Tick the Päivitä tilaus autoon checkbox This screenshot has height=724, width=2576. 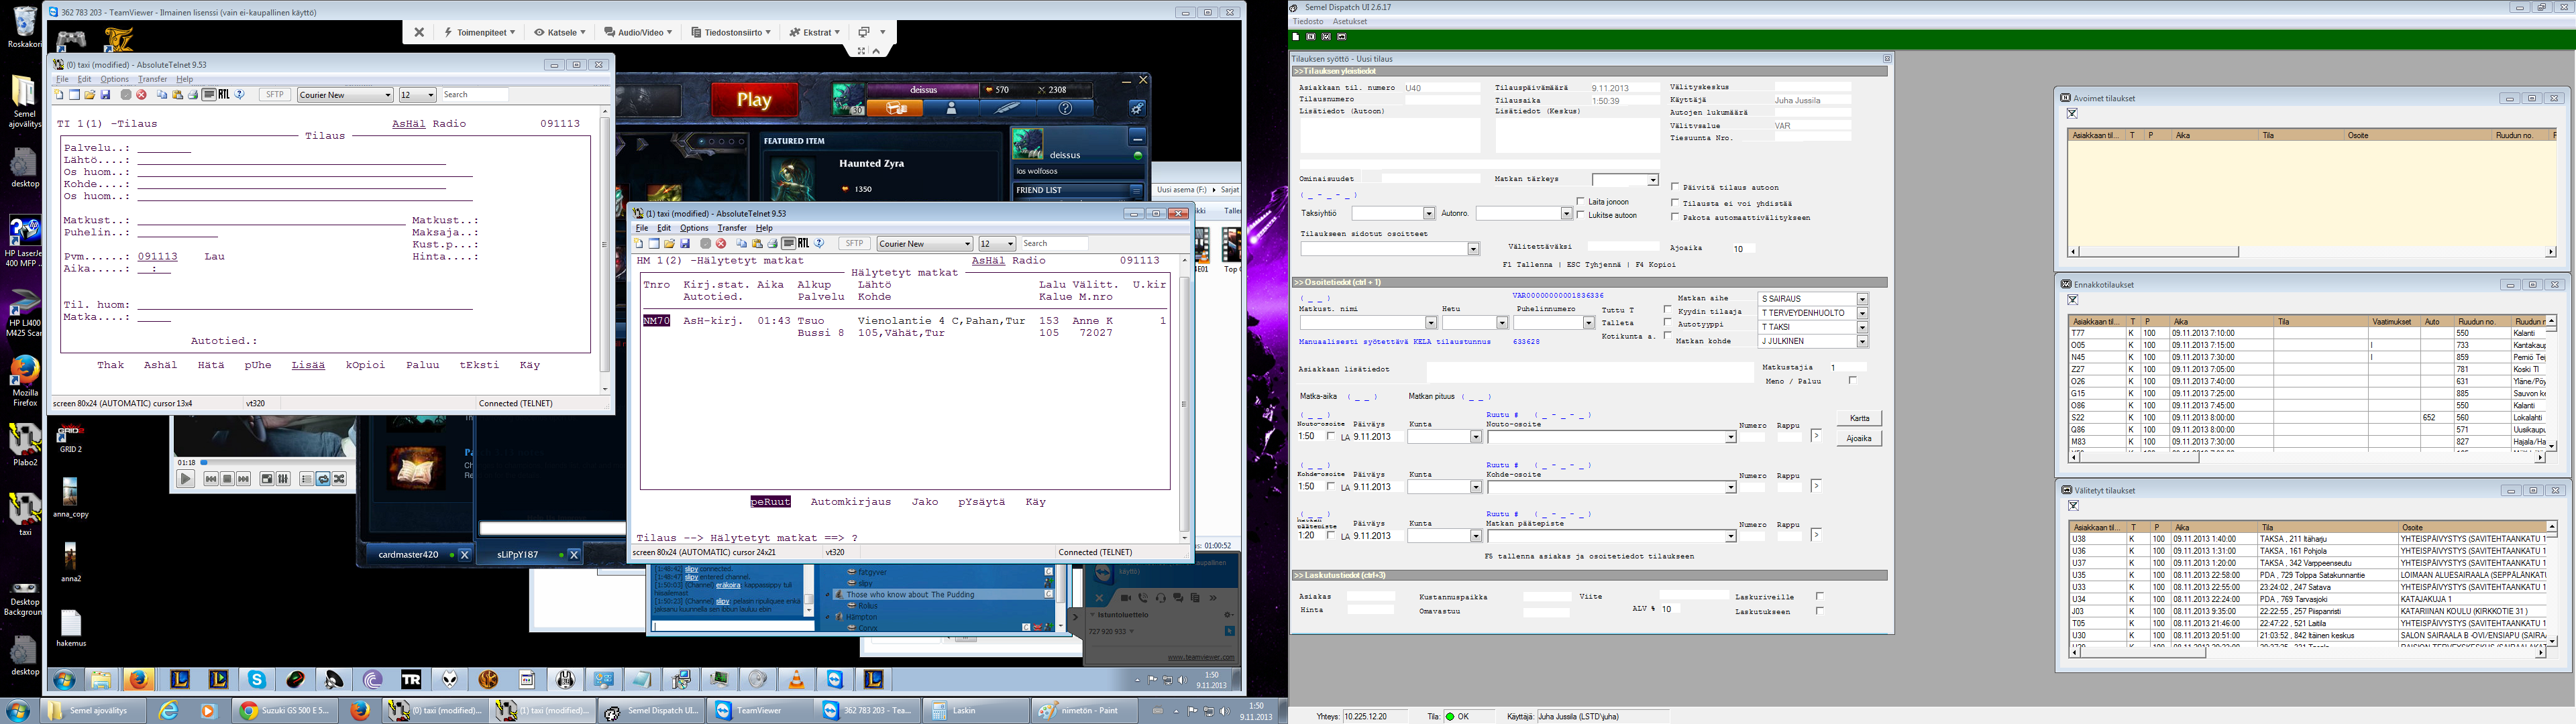tap(1675, 187)
